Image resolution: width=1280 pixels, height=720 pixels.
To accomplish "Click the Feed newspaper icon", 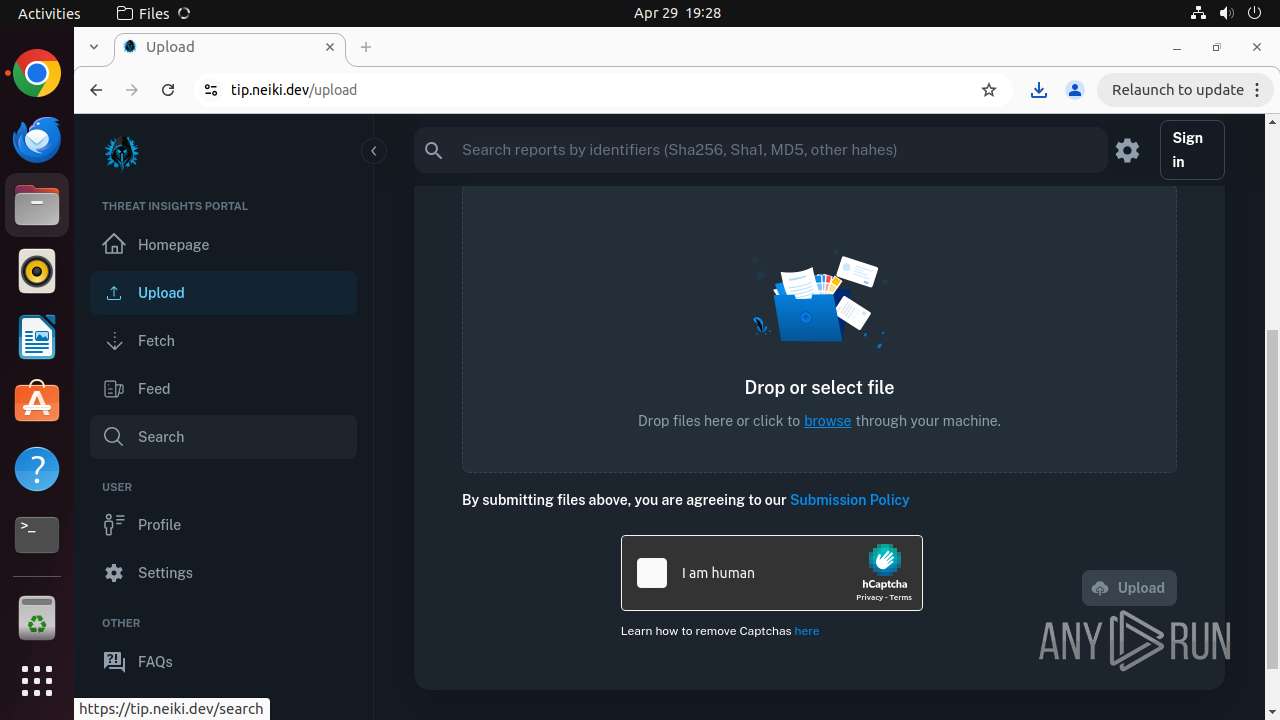I will pyautogui.click(x=114, y=389).
